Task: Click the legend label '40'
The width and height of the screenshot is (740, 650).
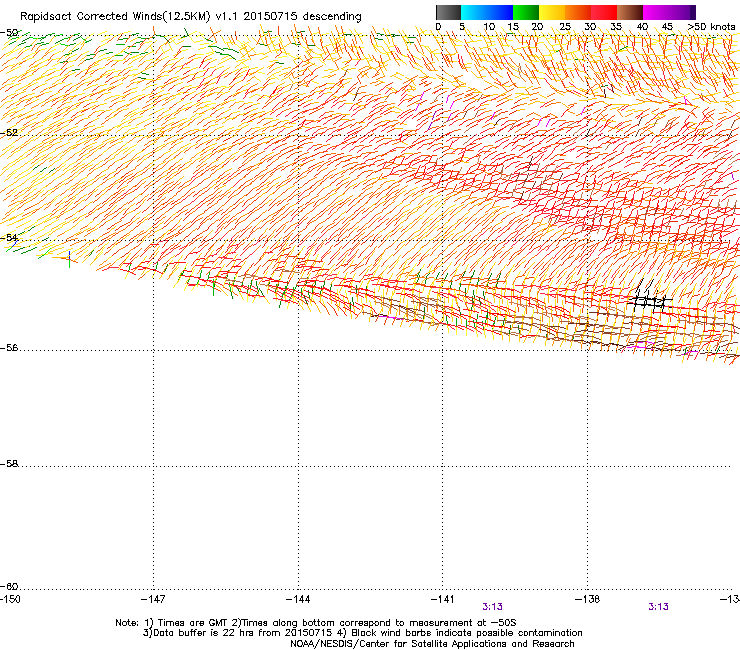Action: pyautogui.click(x=642, y=27)
